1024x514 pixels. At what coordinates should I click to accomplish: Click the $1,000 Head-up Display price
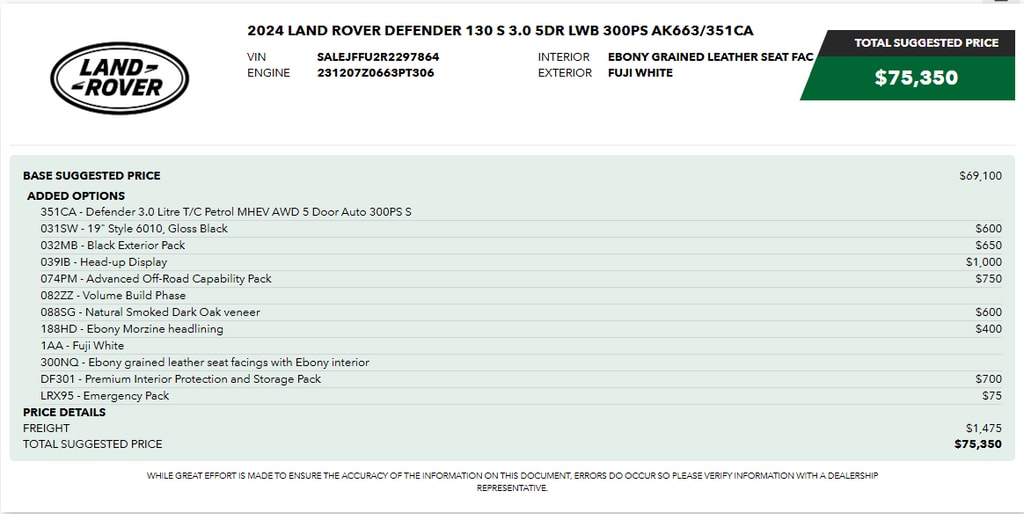[x=984, y=262]
